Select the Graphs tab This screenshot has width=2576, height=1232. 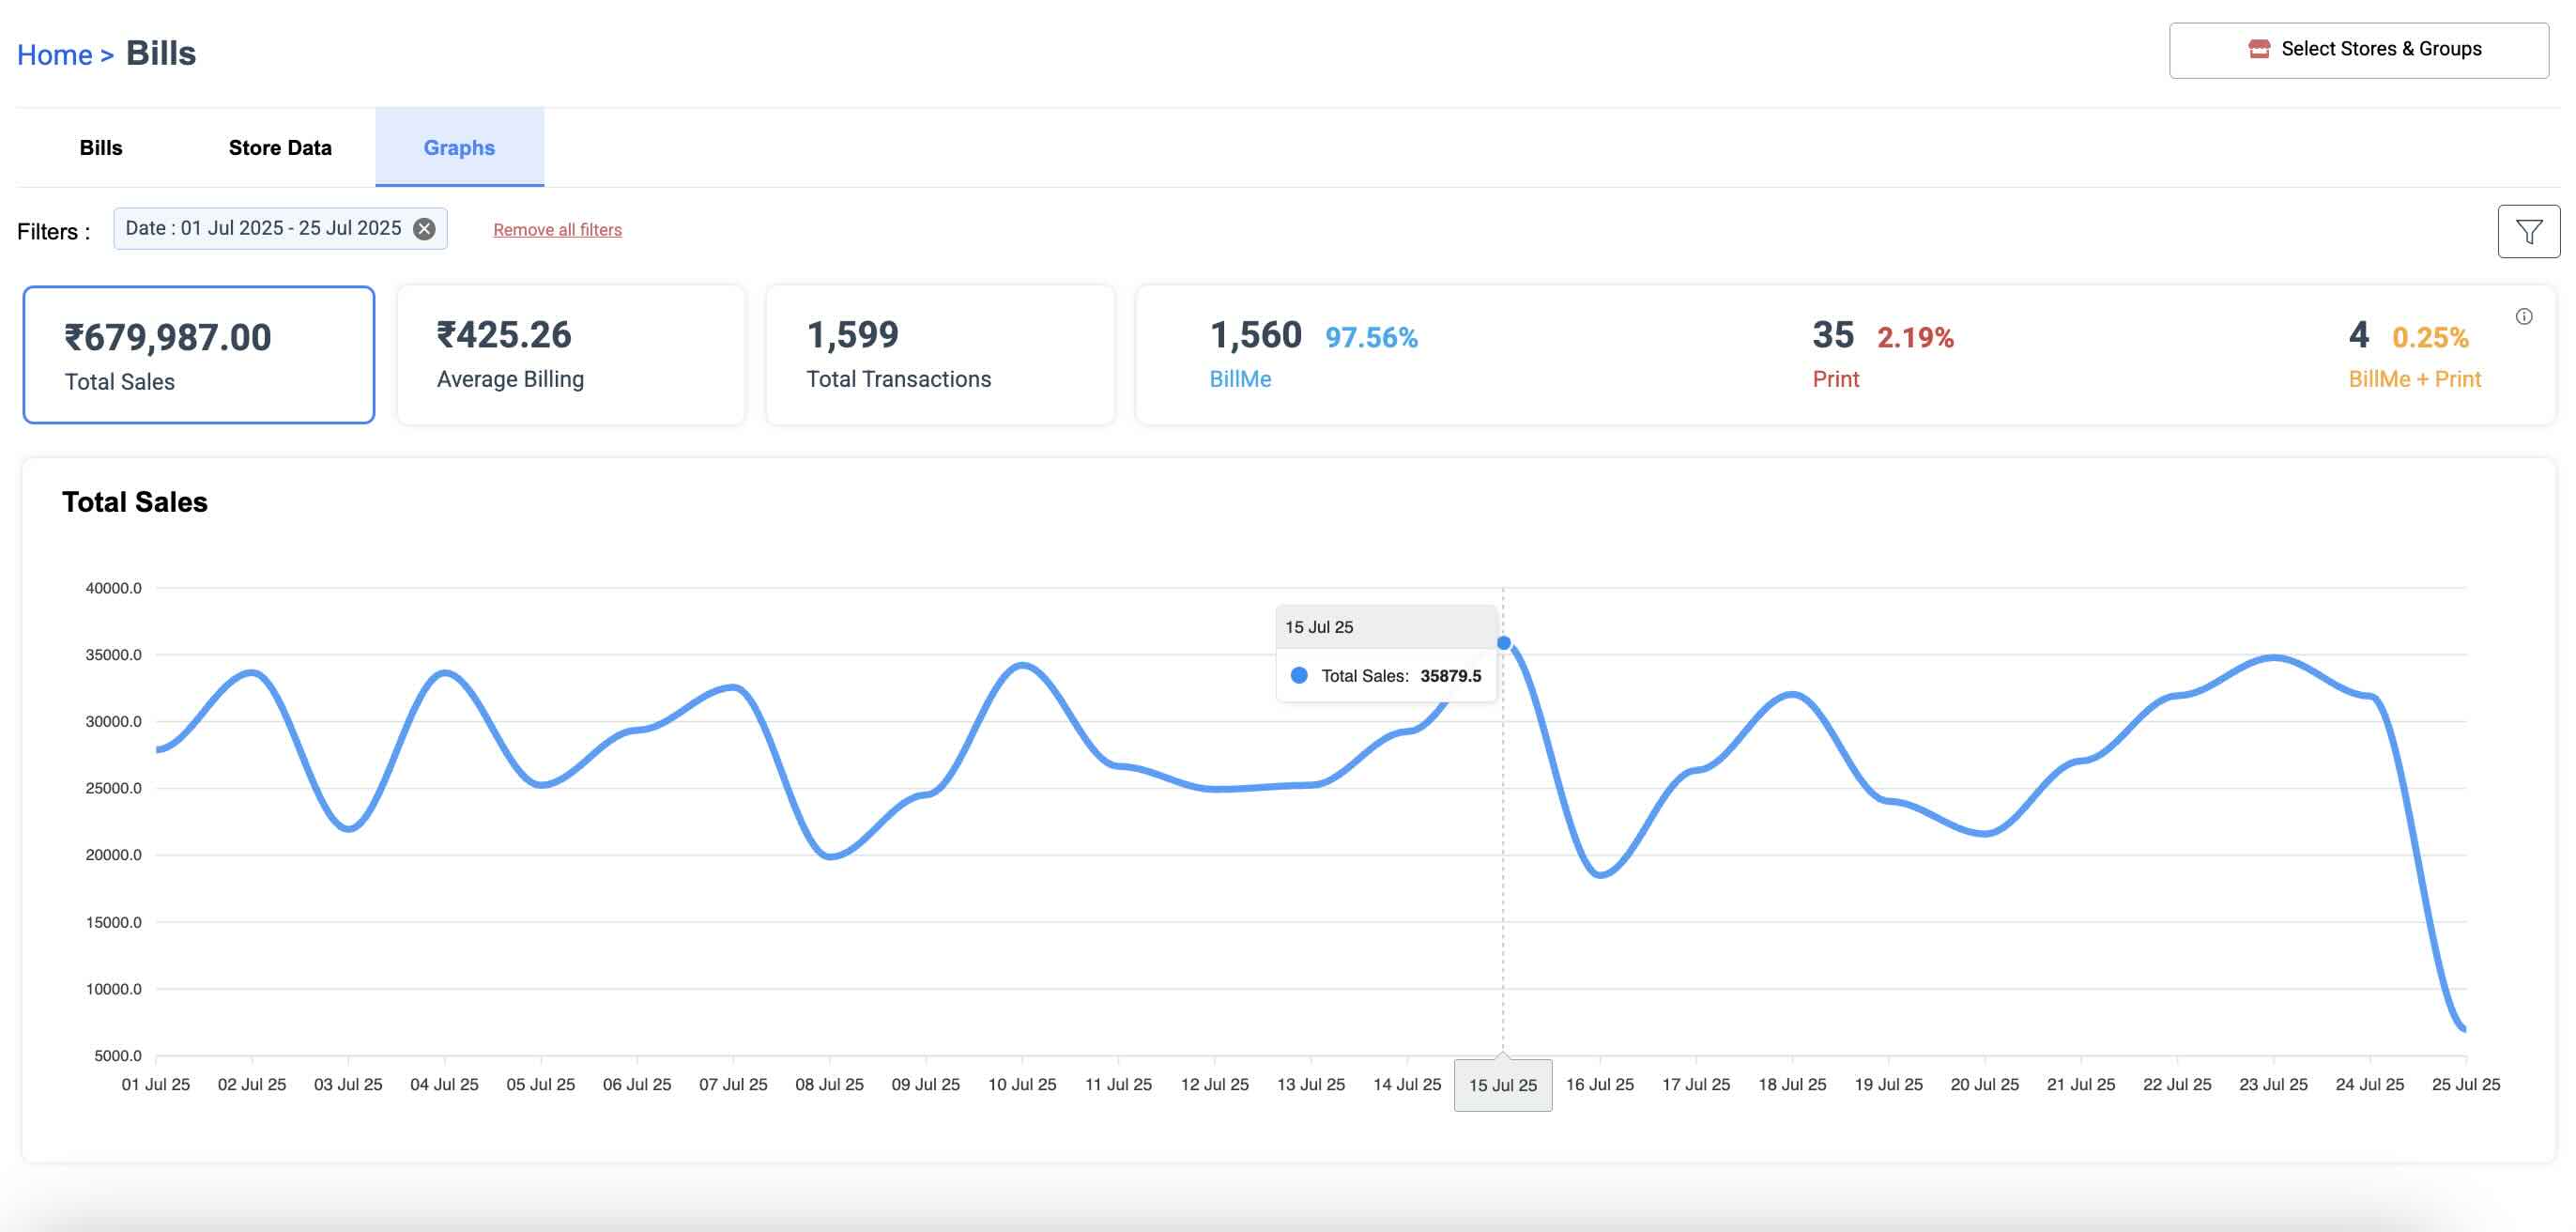click(x=459, y=148)
